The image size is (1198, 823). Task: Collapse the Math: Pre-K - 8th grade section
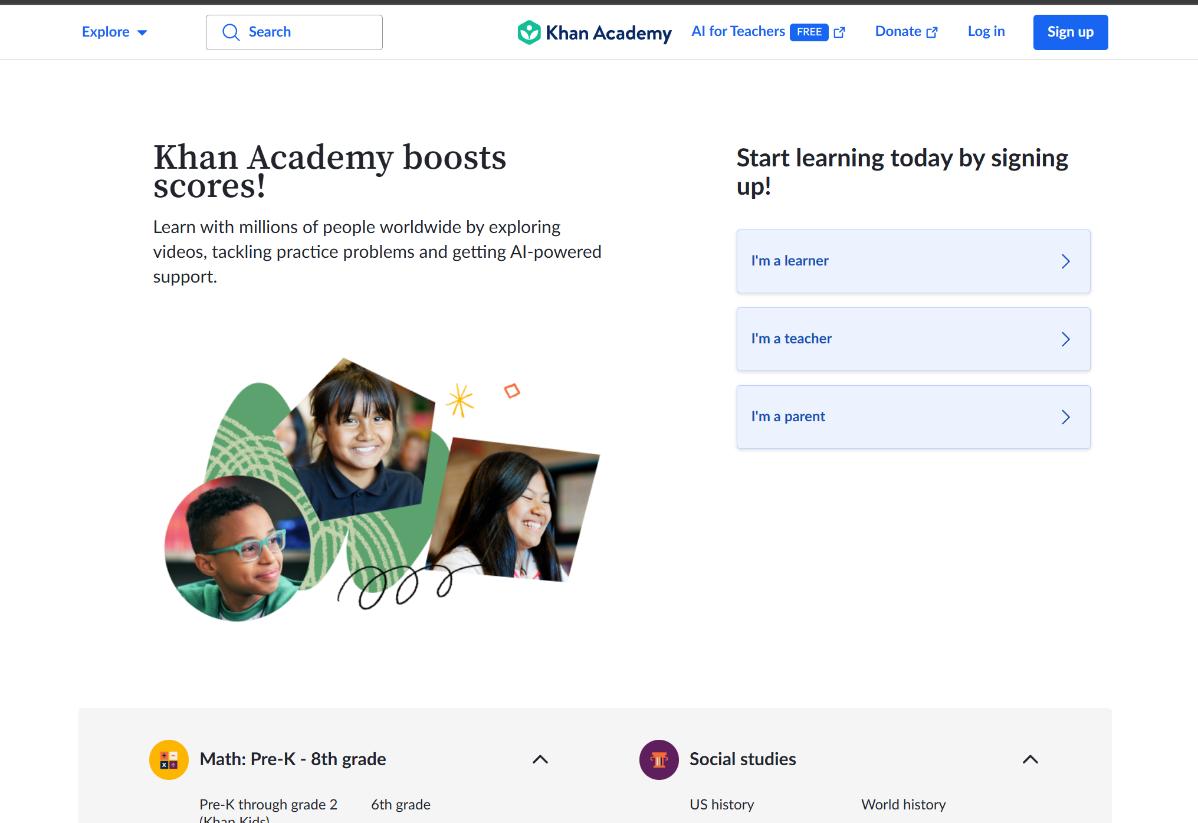[x=540, y=759]
